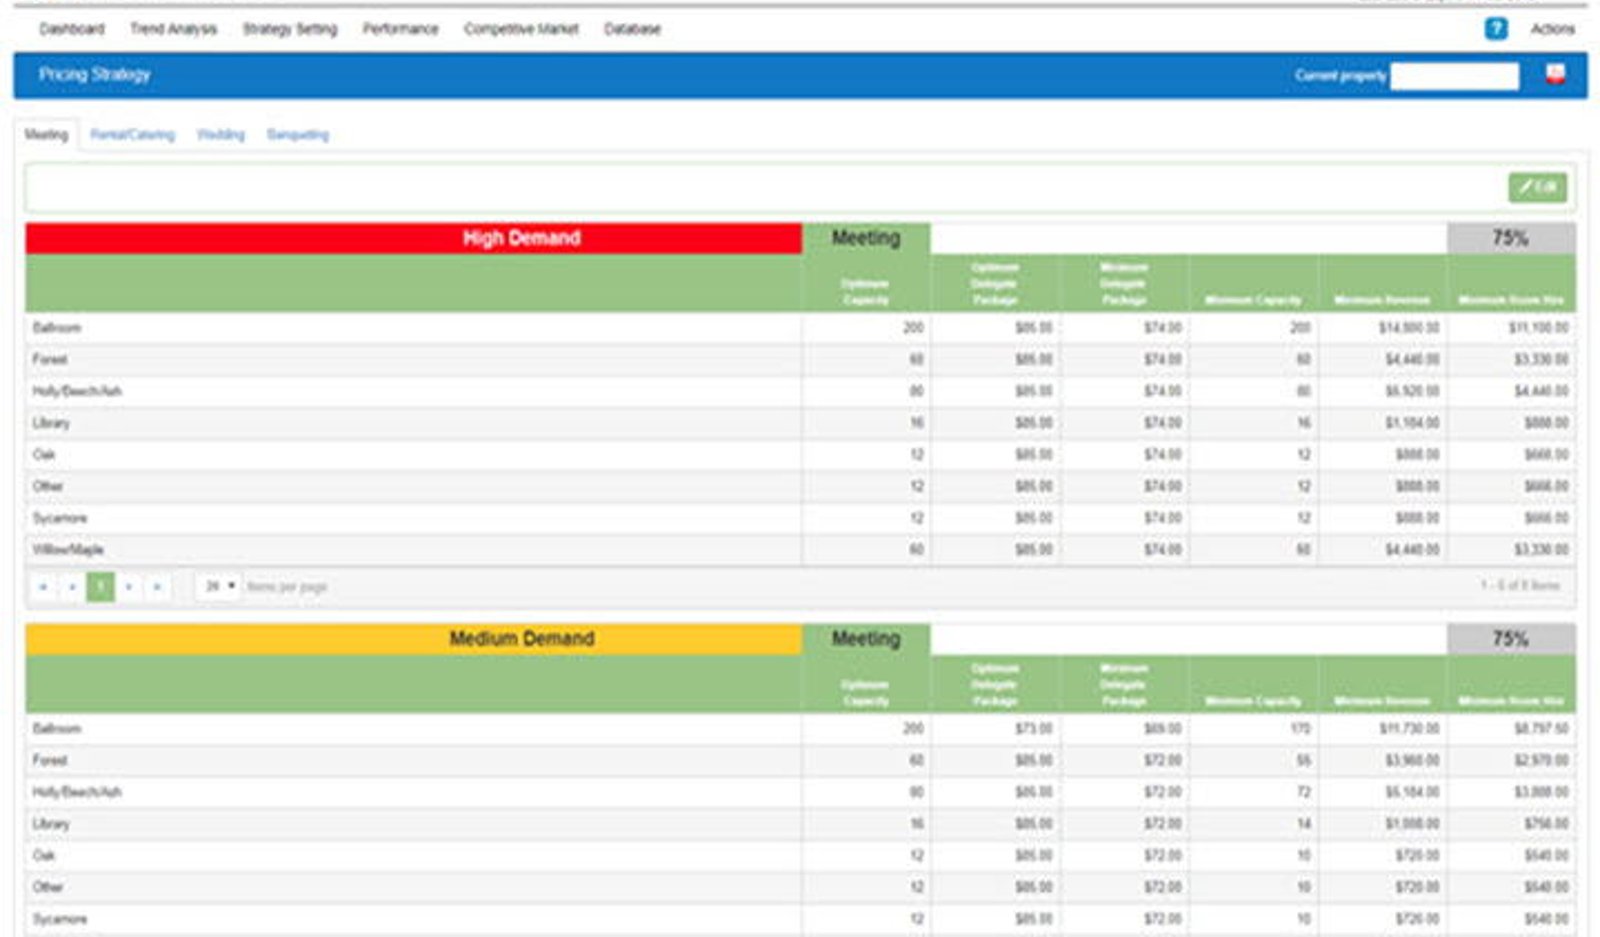Click Ballroom minimum capacity 170 in Medium Demand
Image resolution: width=1600 pixels, height=937 pixels.
[x=1300, y=729]
